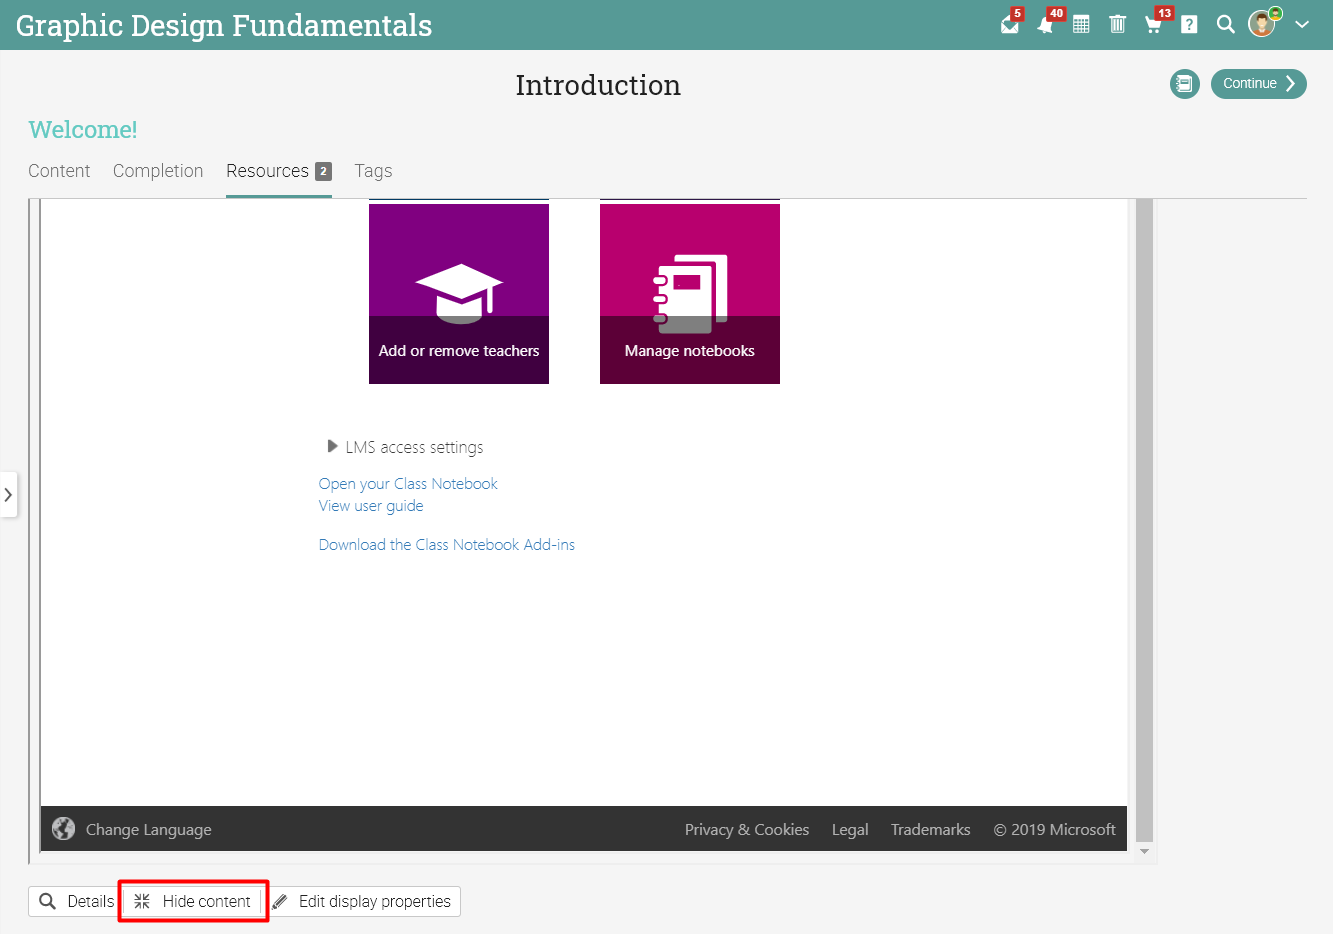The width and height of the screenshot is (1333, 934).
Task: Select the Resources tab
Action: point(279,171)
